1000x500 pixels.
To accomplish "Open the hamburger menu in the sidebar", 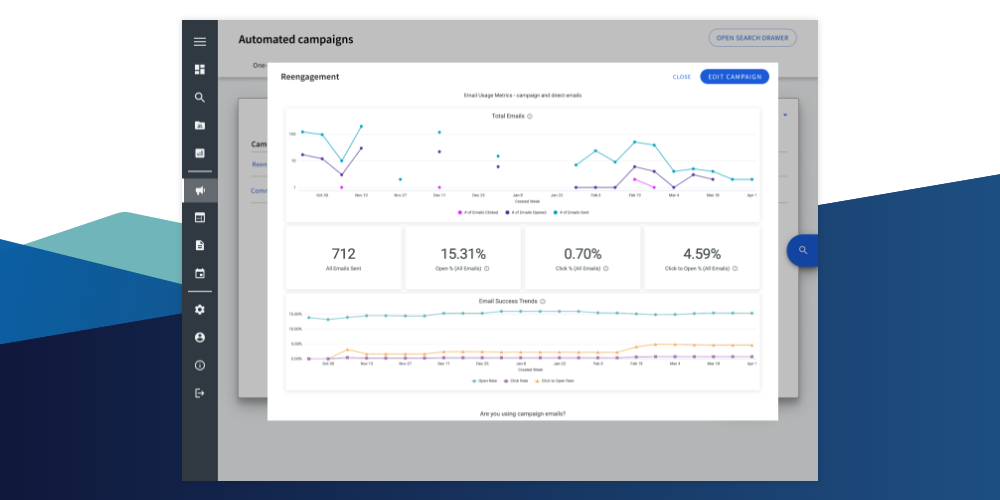I will [200, 41].
